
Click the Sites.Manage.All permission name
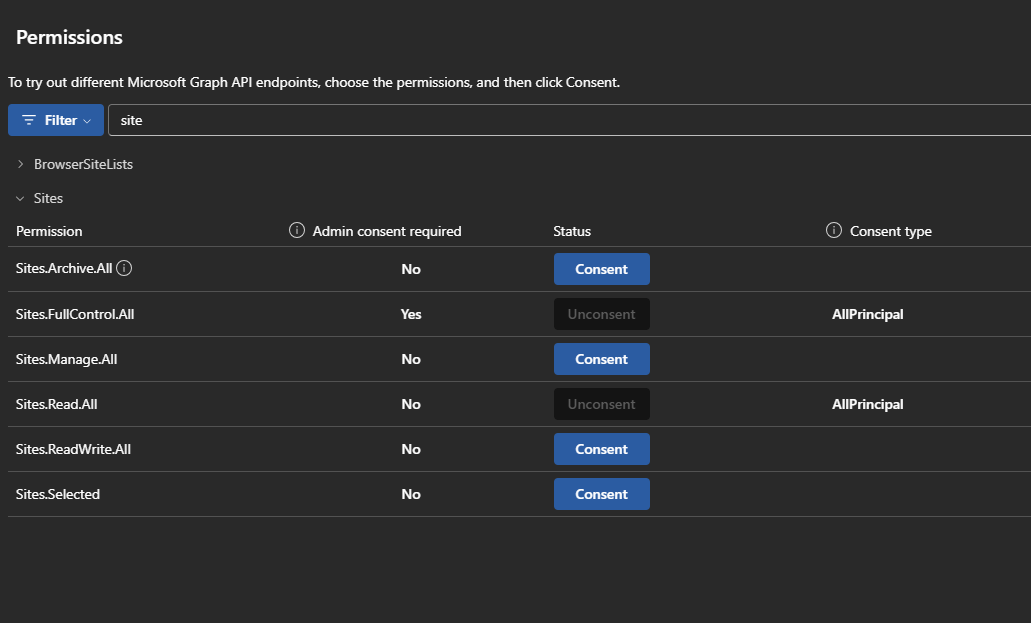tap(66, 359)
